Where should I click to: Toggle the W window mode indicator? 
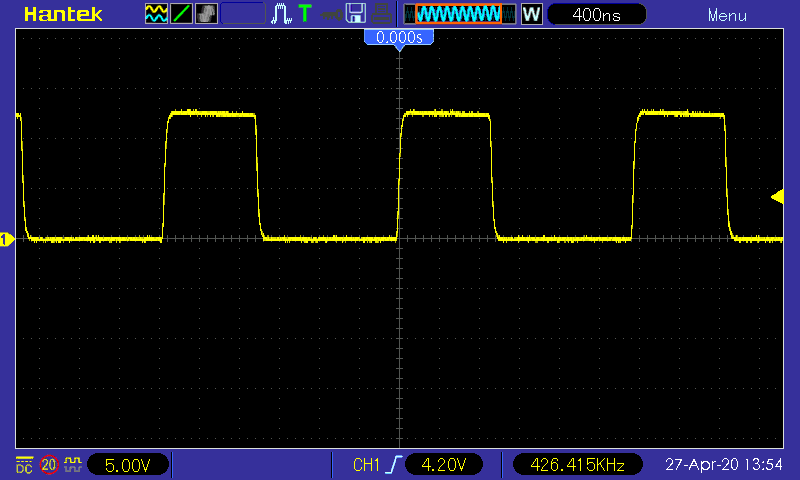pyautogui.click(x=532, y=14)
